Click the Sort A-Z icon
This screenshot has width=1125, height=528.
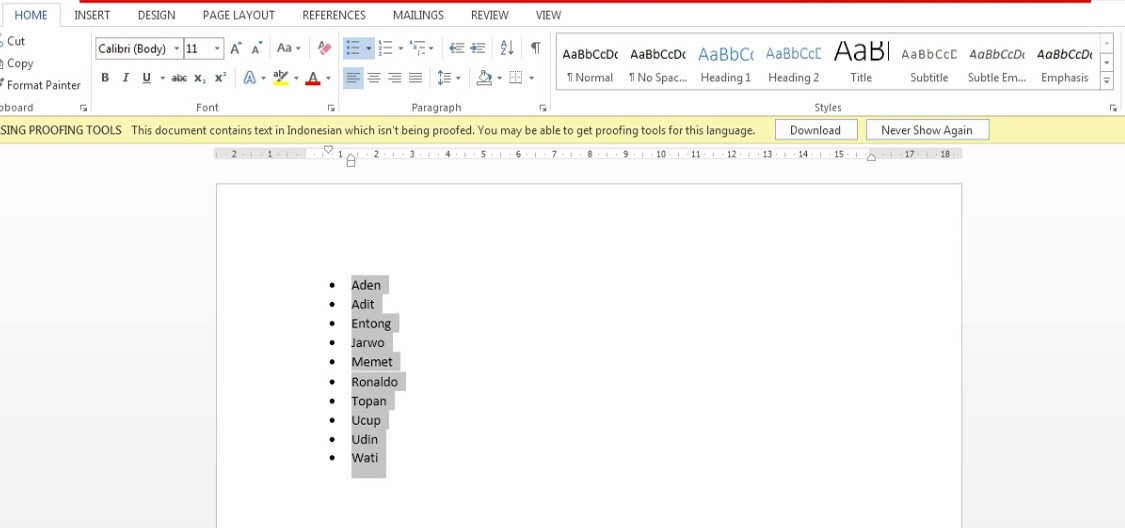[506, 48]
